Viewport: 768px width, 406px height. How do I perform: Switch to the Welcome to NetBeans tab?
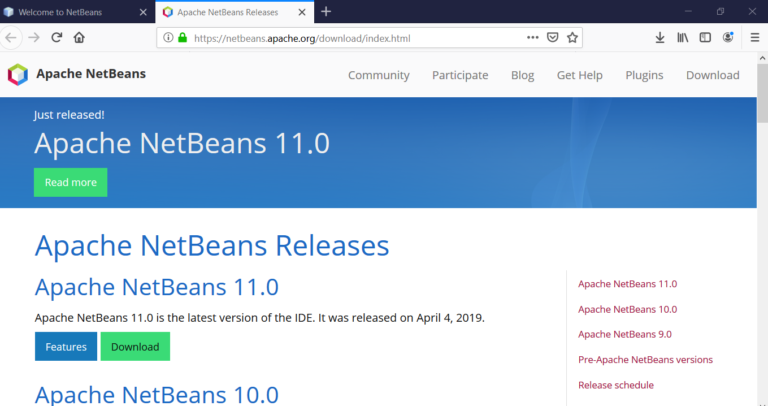68,11
